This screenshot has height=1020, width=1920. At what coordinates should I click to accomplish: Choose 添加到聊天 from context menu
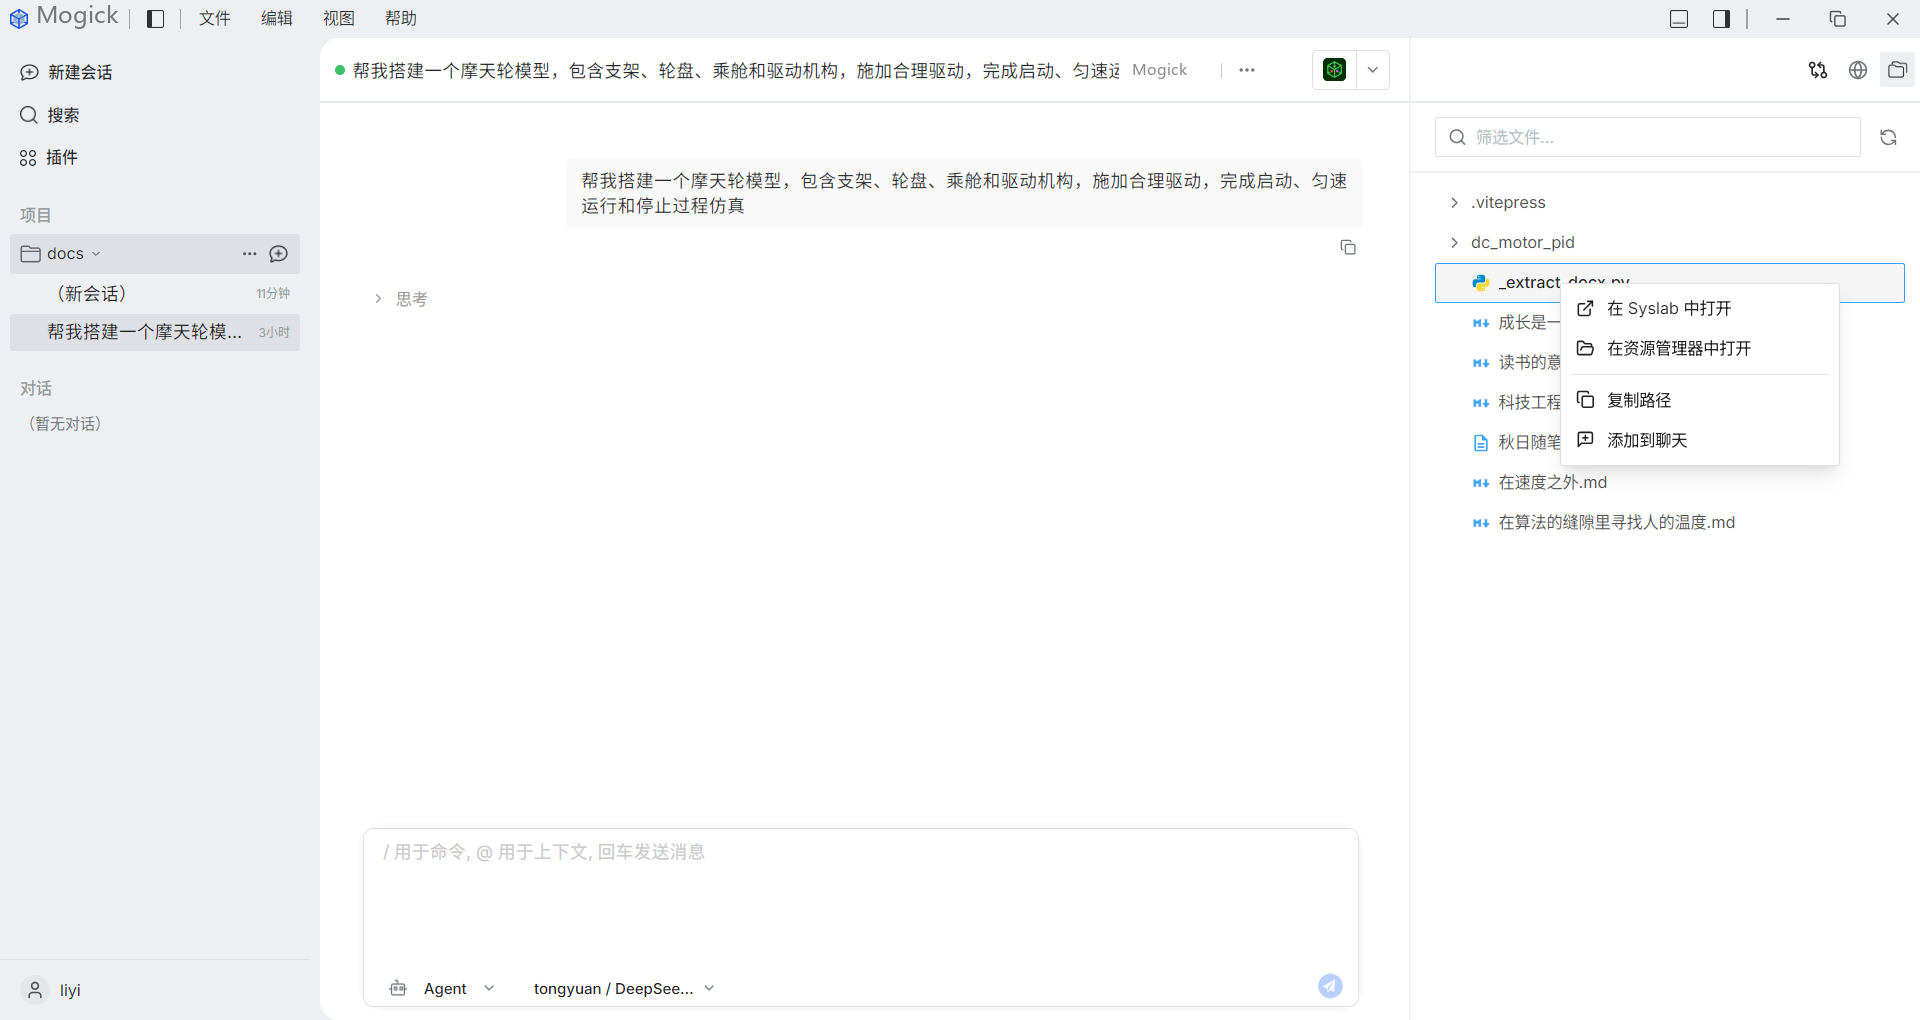tap(1699, 440)
